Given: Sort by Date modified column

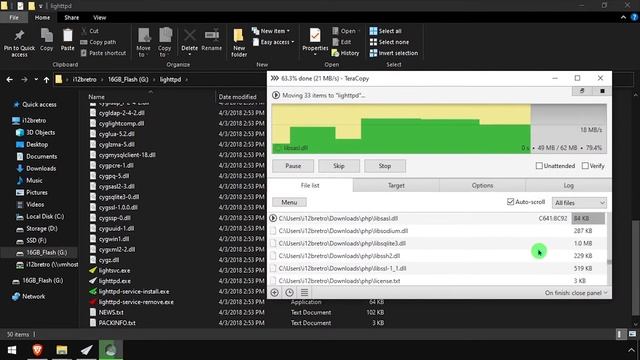Looking at the screenshot, I should pos(237,97).
